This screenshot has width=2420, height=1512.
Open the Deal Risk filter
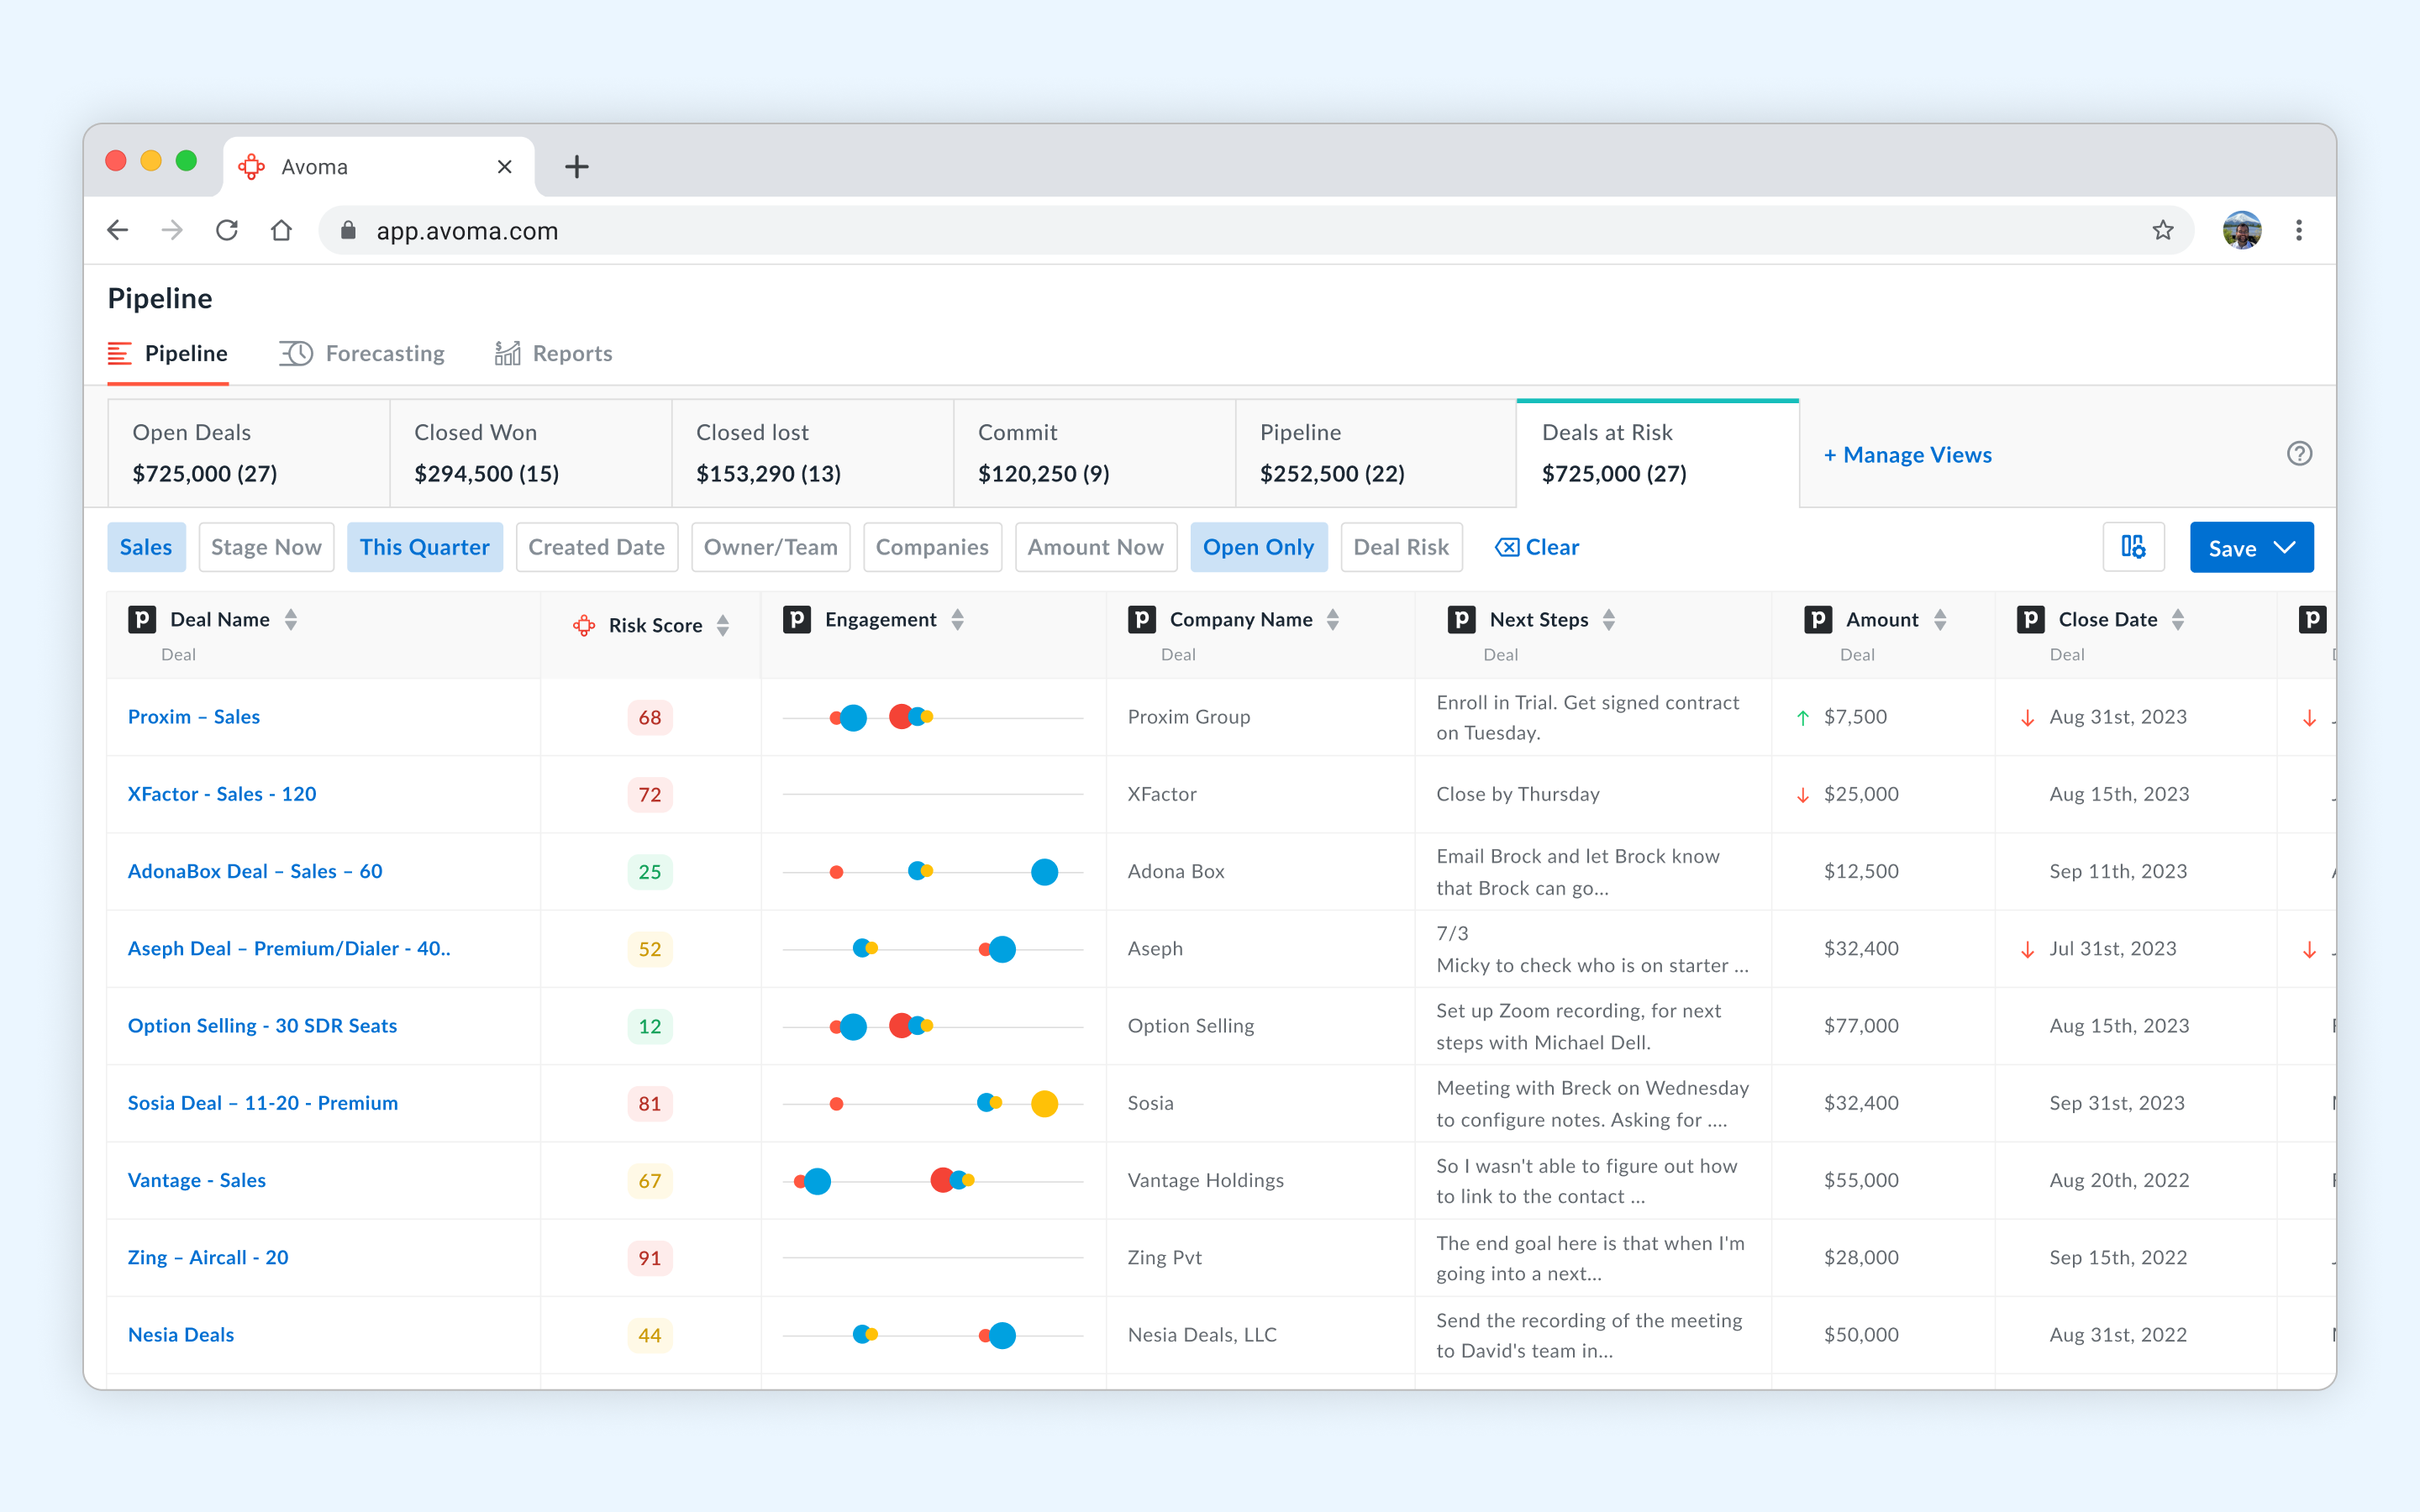1401,547
